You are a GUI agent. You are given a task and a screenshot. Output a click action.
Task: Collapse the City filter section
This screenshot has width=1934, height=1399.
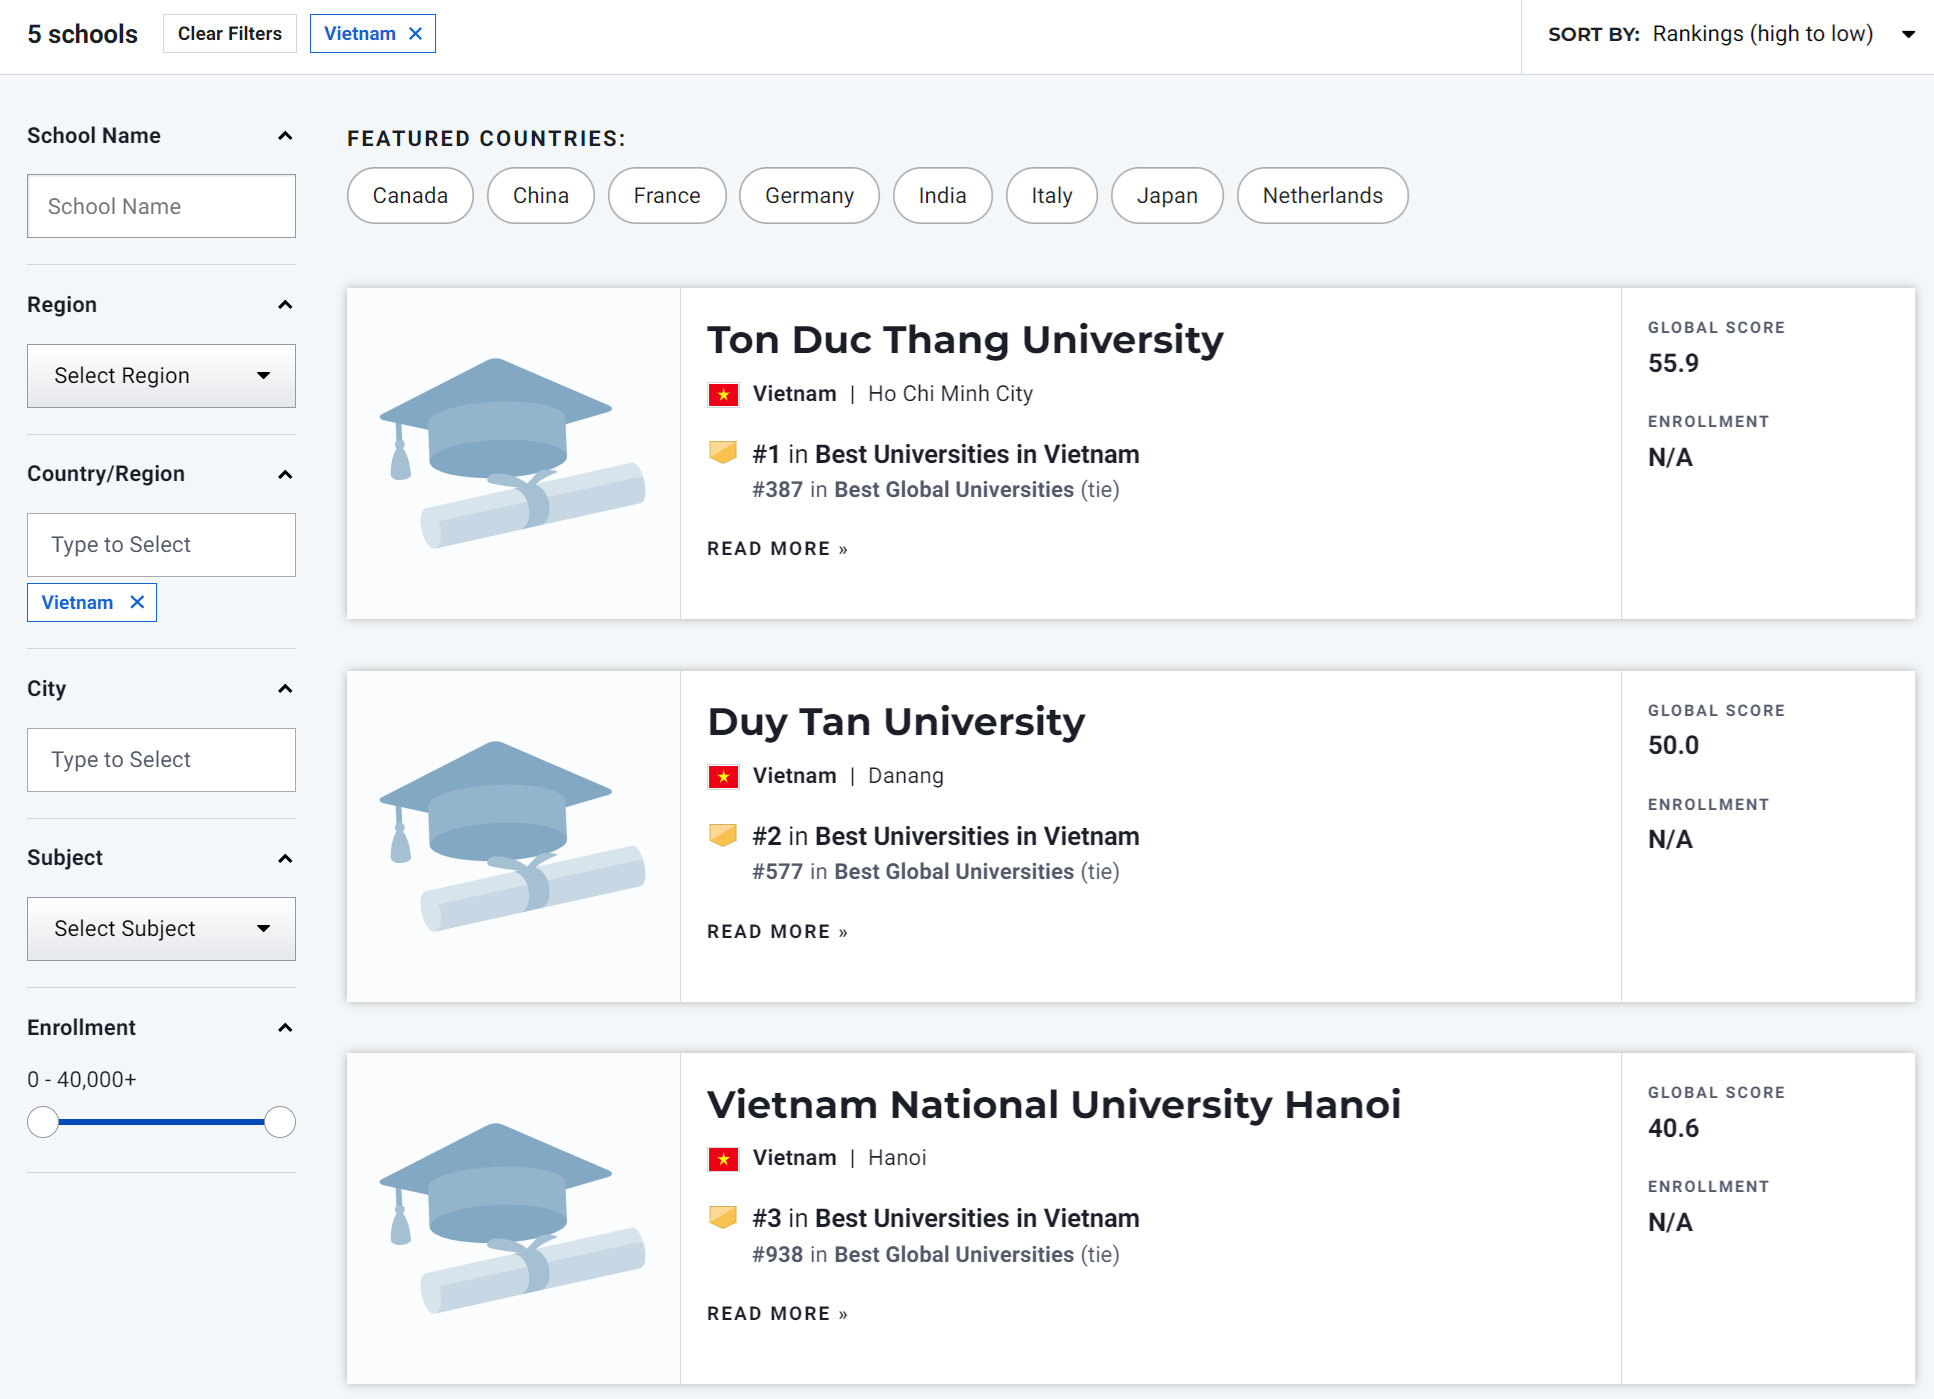[x=285, y=689]
